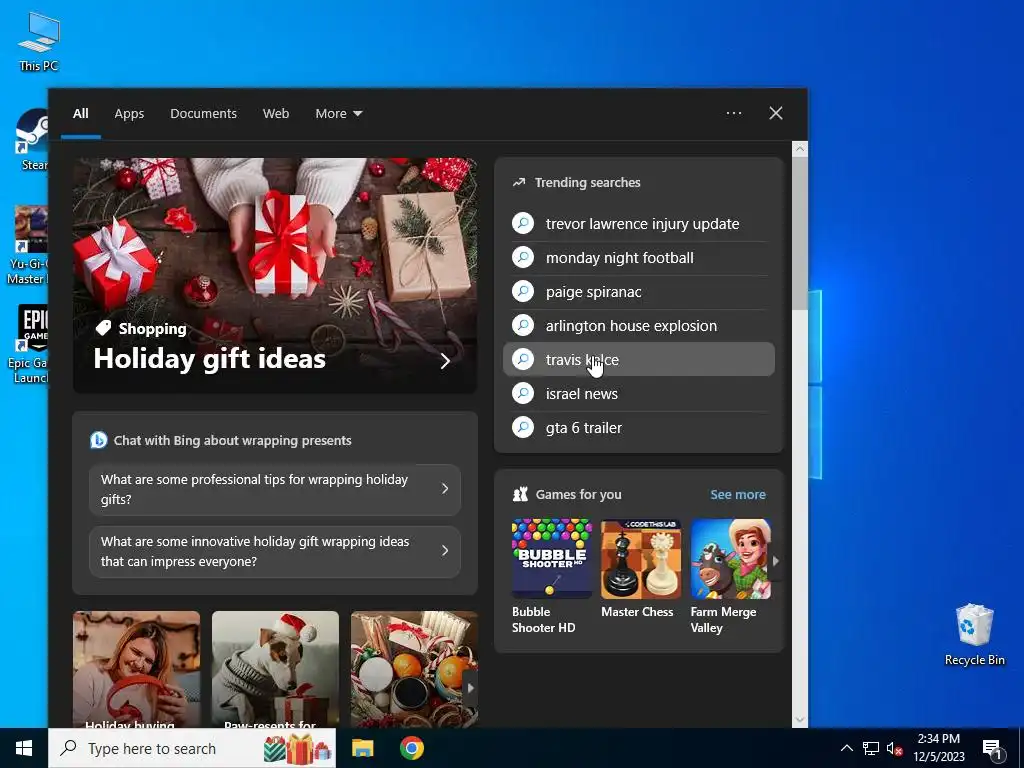Click search icon beside monday night football
This screenshot has width=1024, height=768.
click(523, 257)
